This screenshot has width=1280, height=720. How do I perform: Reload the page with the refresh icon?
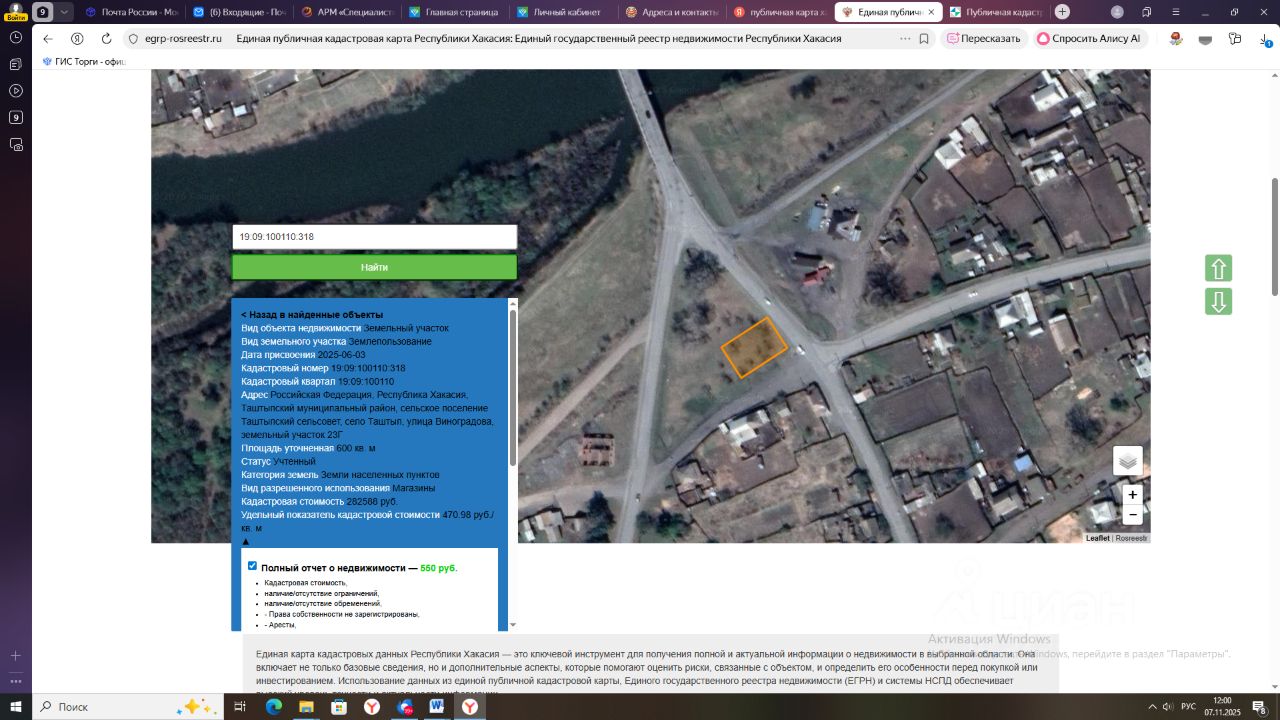(106, 38)
